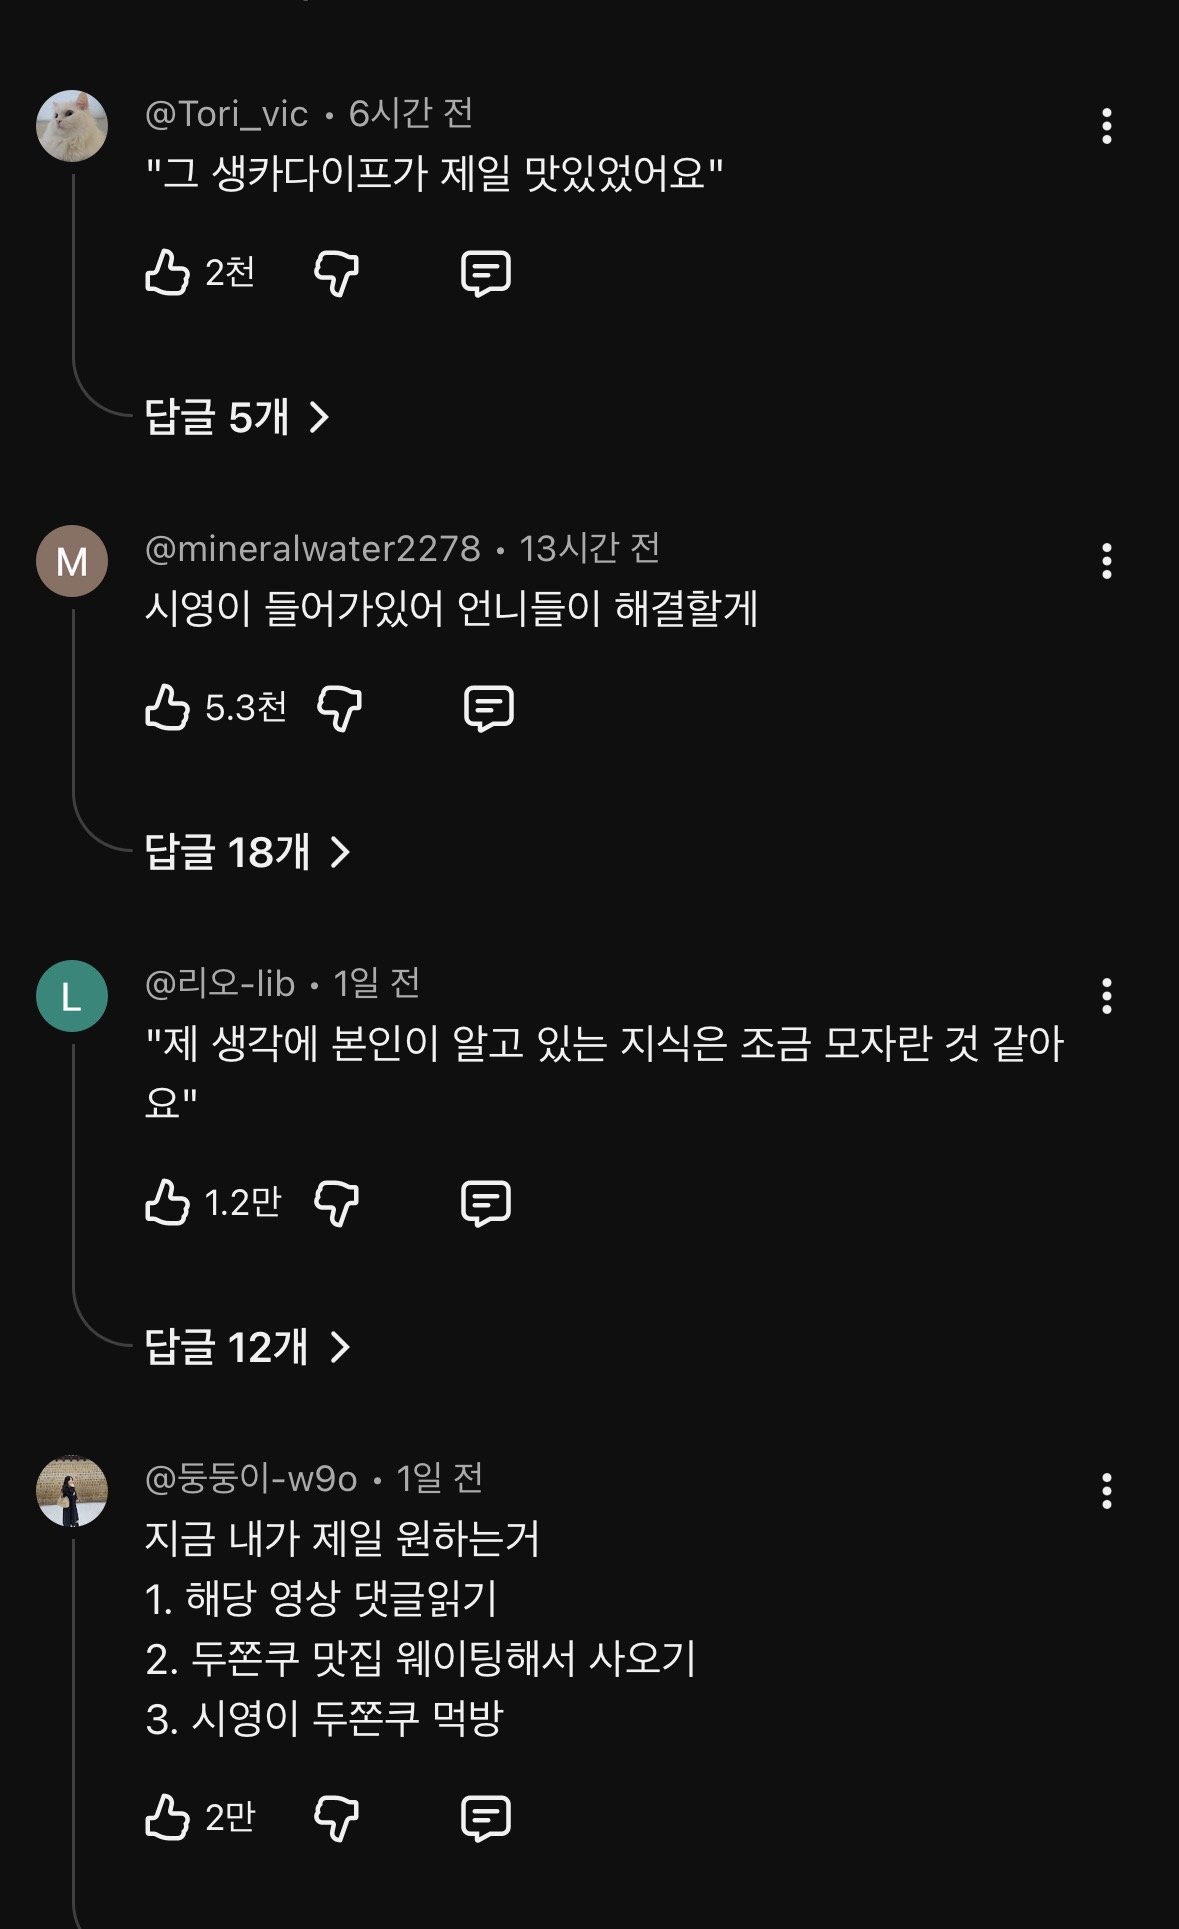The width and height of the screenshot is (1179, 1929).
Task: Expand 답글 12개 replies
Action: pyautogui.click(x=247, y=1347)
